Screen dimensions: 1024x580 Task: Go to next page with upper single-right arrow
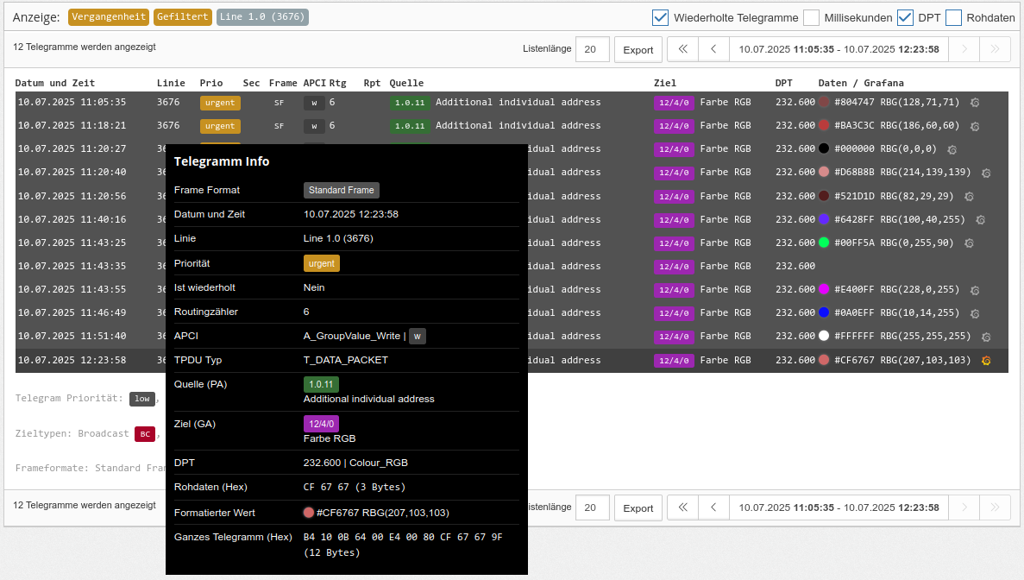(x=964, y=49)
